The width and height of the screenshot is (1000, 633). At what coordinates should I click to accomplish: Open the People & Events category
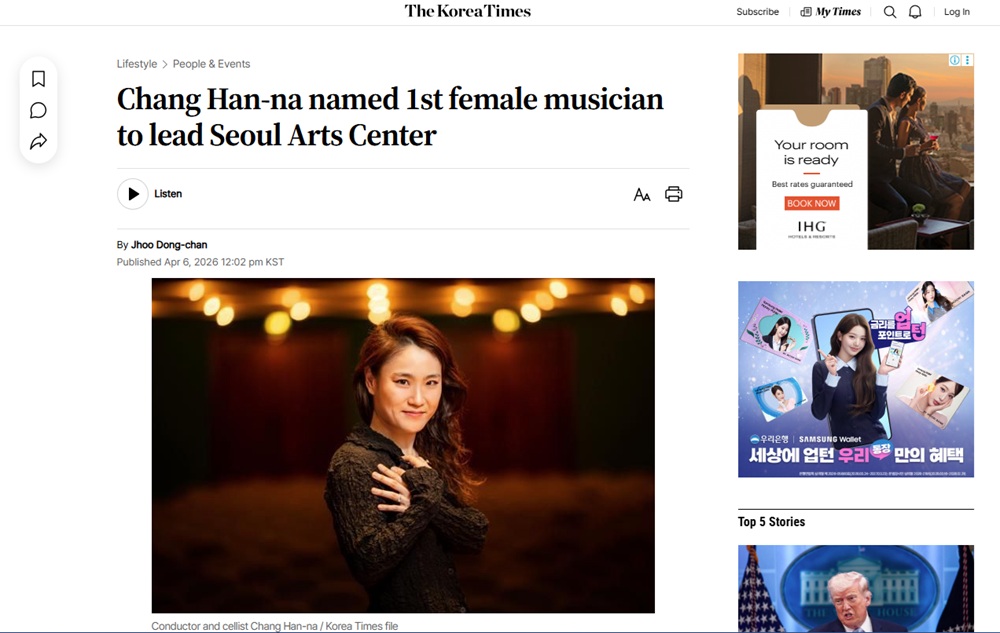(211, 64)
